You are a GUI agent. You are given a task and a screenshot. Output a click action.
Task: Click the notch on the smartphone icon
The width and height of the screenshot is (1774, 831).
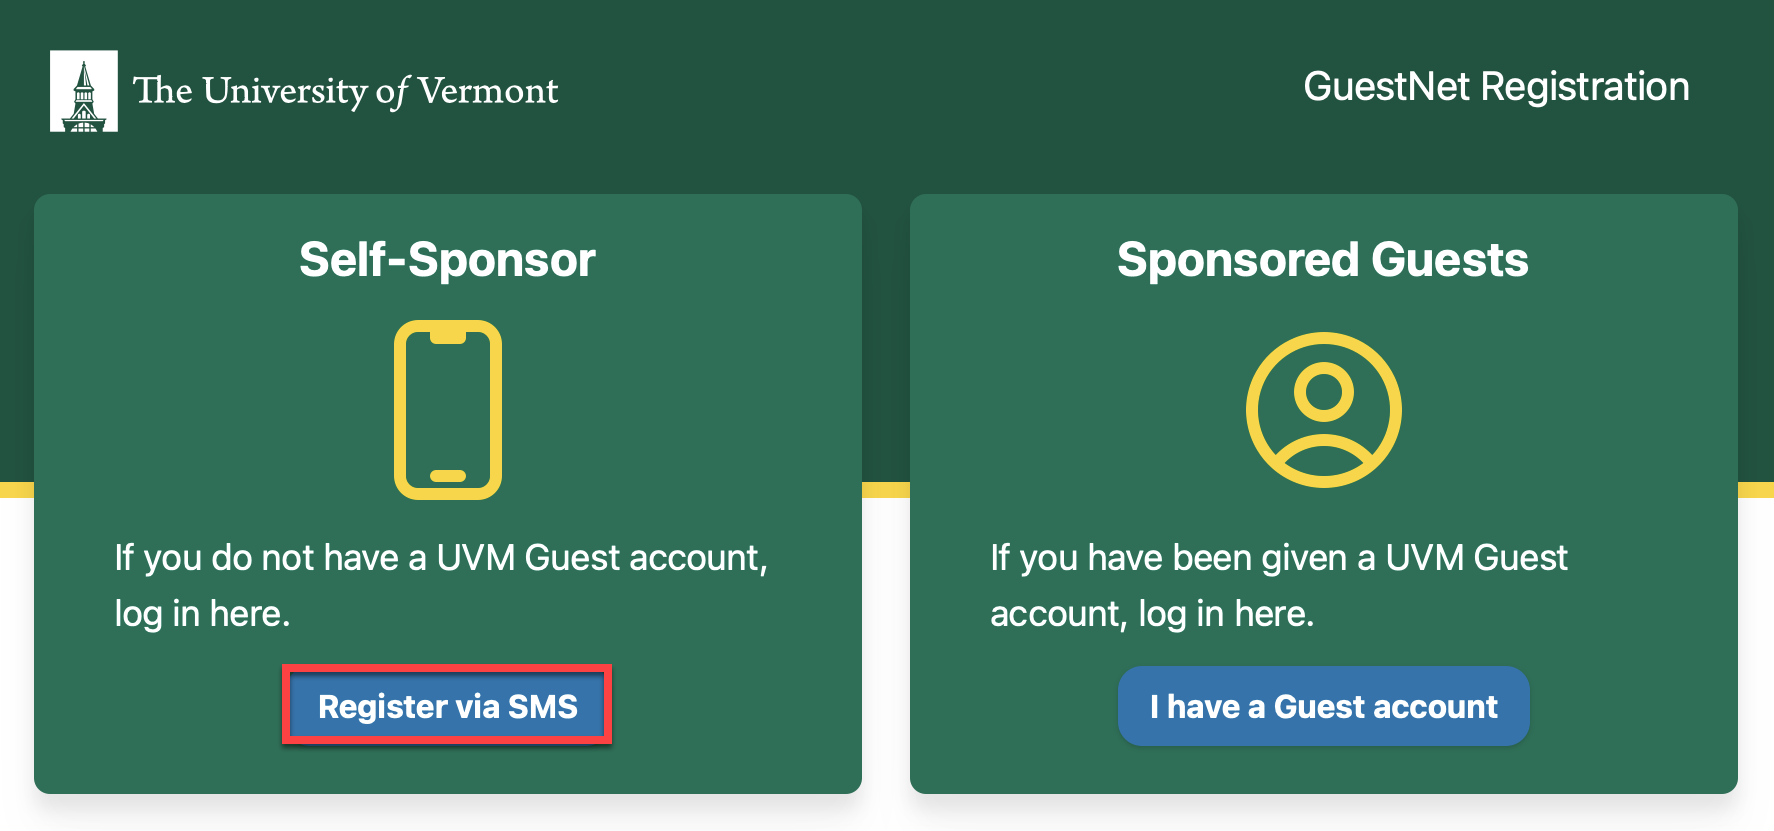448,337
